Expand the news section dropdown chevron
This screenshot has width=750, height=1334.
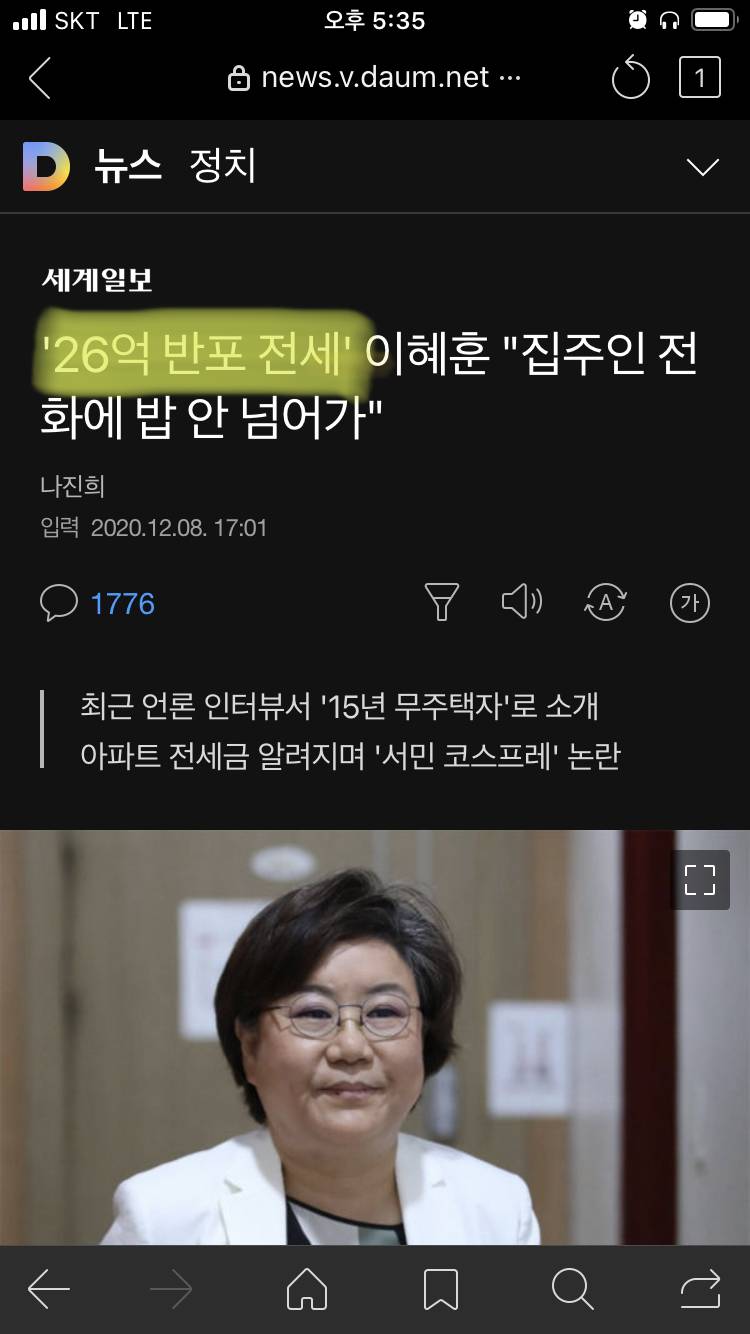(703, 167)
